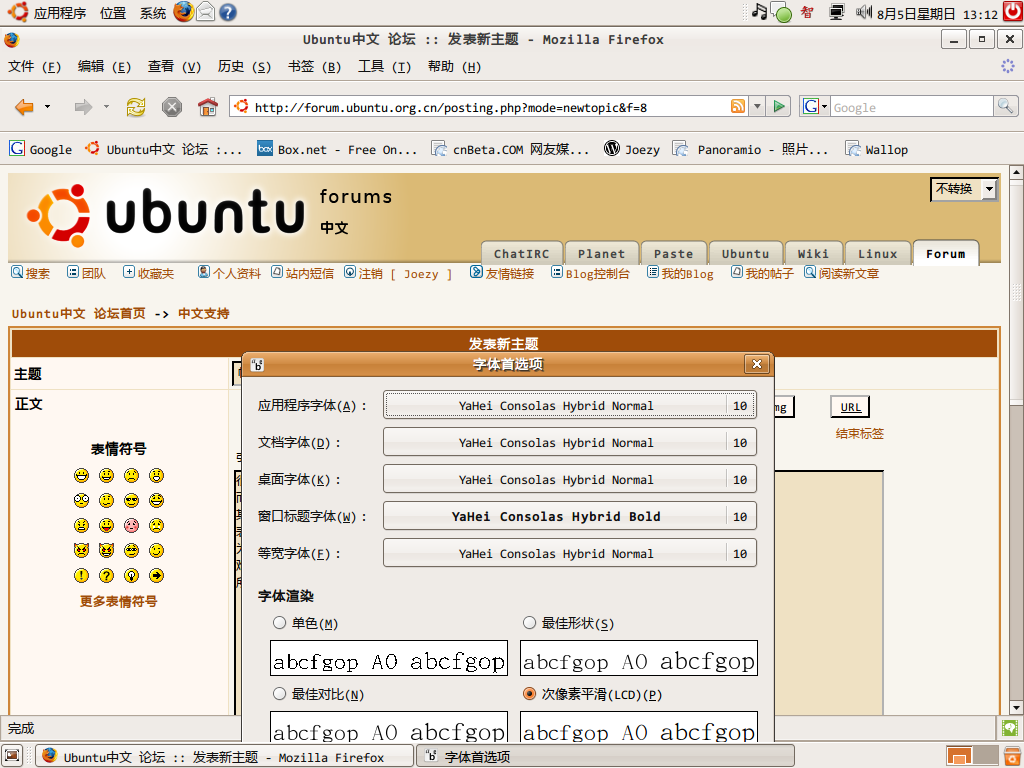The image size is (1024, 768).
Task: Insert the arrow smiley
Action: coord(156,575)
